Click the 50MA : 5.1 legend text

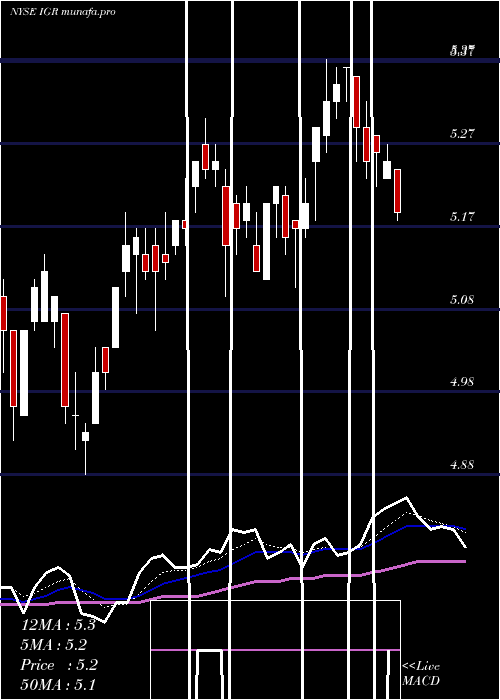(x=58, y=685)
